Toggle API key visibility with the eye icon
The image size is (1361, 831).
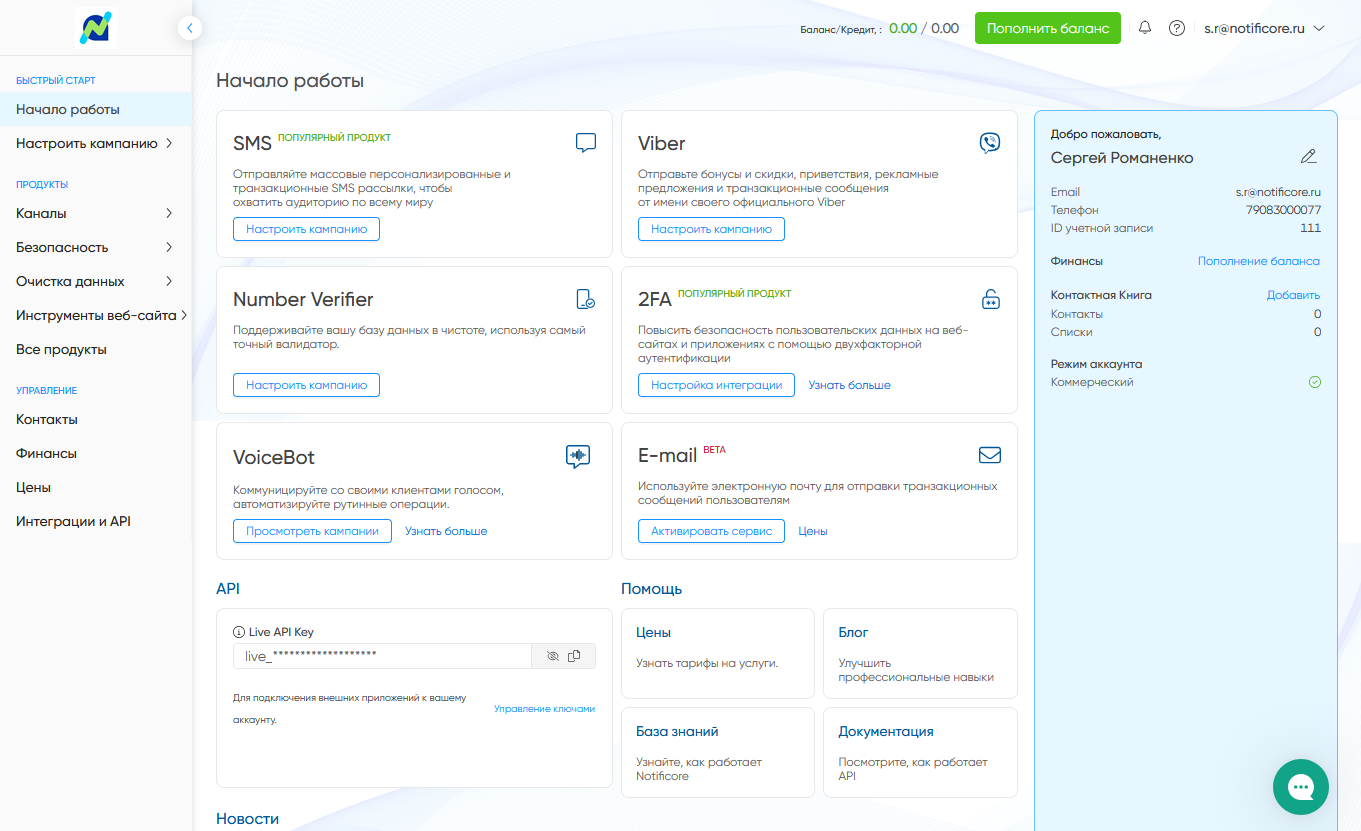pos(553,656)
